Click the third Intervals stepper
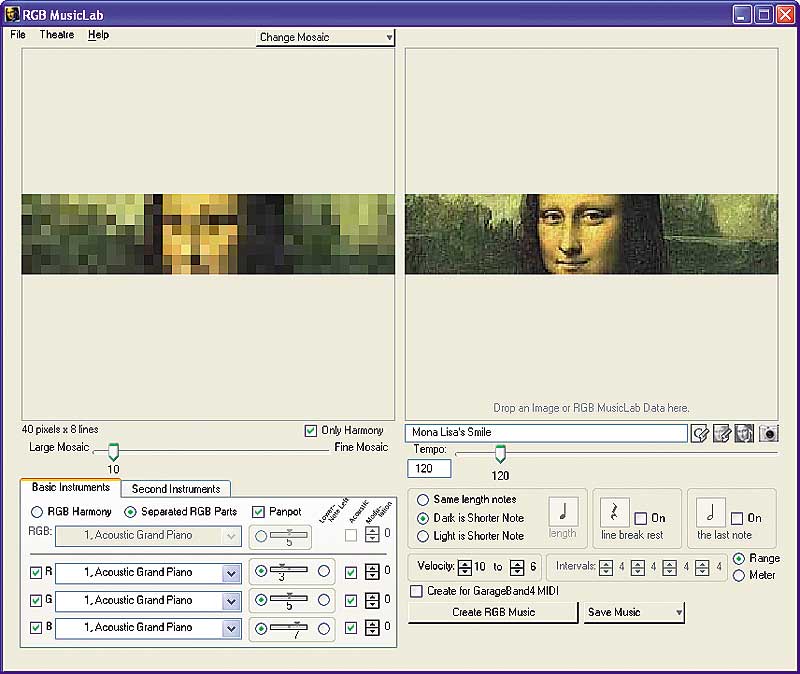 669,567
